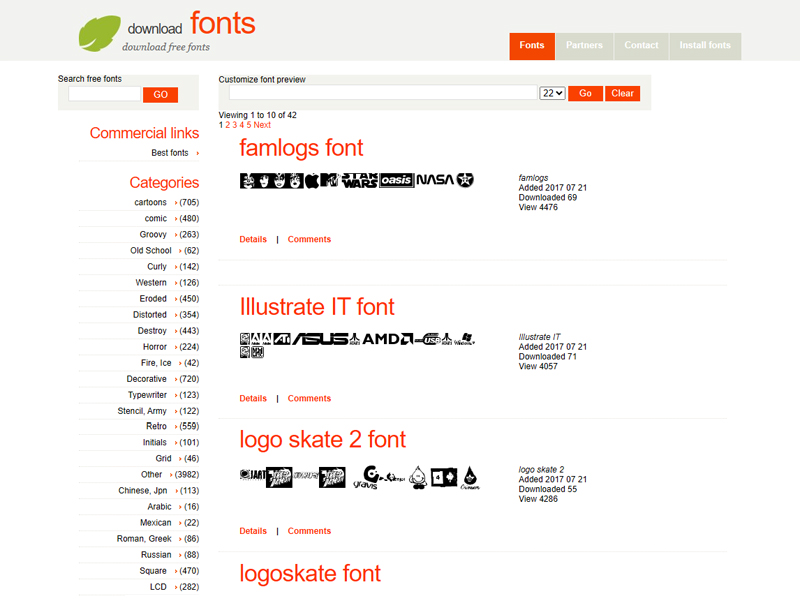Screen dimensions: 800x600
Task: Click the GO search button
Action: [x=160, y=94]
